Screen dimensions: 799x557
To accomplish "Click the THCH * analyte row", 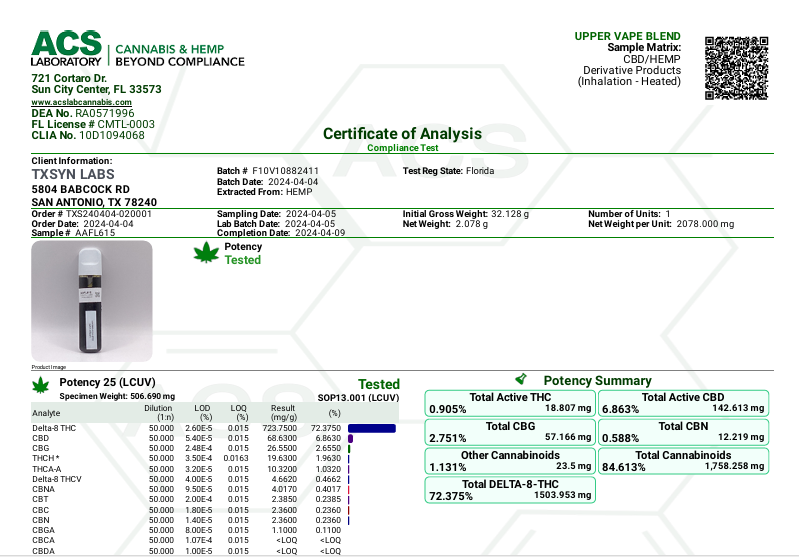I will 214,458.
